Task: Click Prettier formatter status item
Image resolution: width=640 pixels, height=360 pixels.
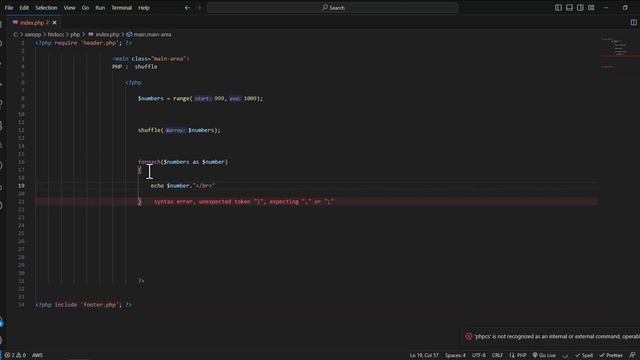Action: [611, 355]
